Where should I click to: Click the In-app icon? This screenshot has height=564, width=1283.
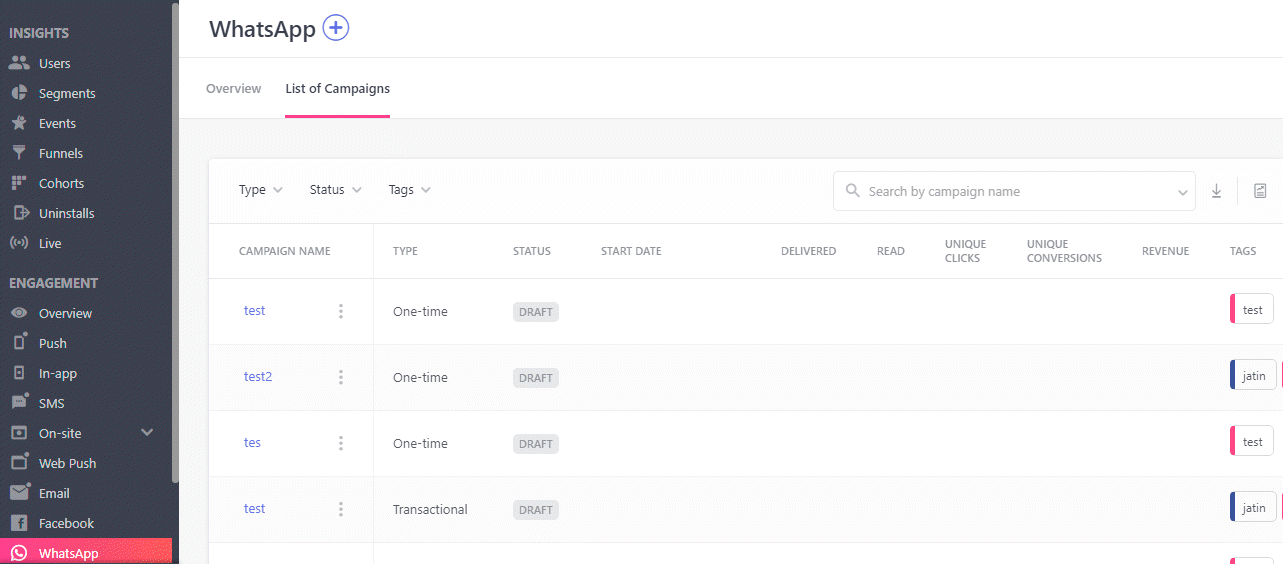point(19,373)
